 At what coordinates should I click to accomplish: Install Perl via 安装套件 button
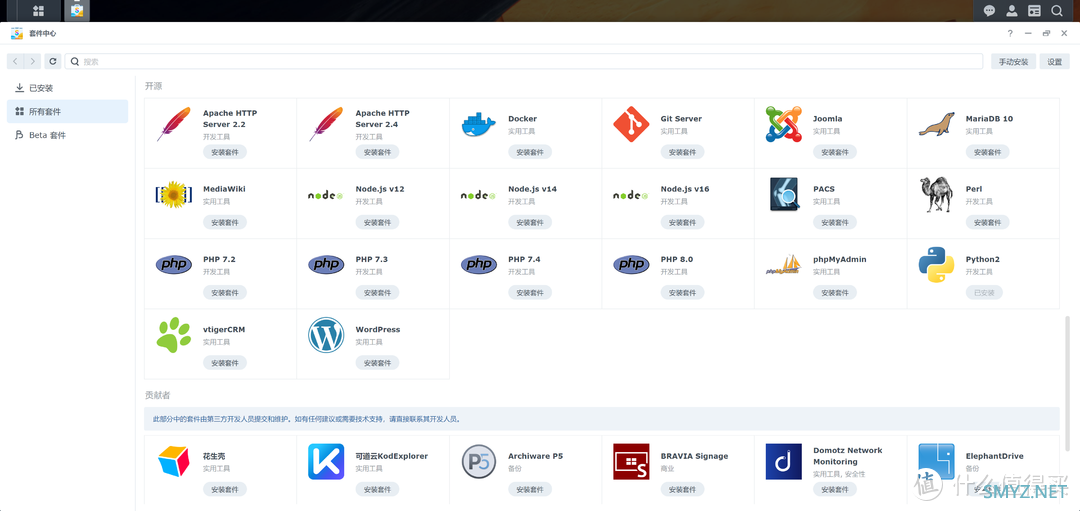pos(987,222)
